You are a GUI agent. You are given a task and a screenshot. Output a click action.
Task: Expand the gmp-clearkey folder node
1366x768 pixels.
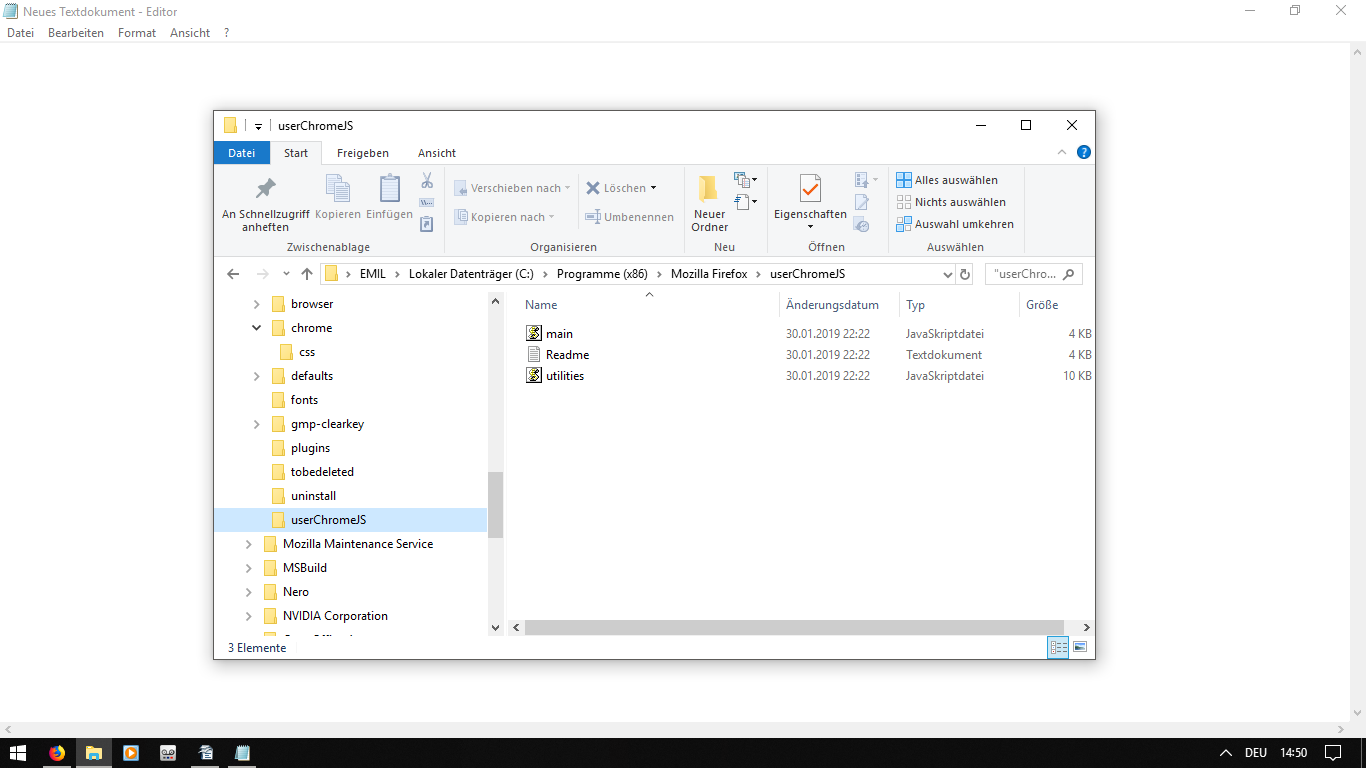[257, 424]
